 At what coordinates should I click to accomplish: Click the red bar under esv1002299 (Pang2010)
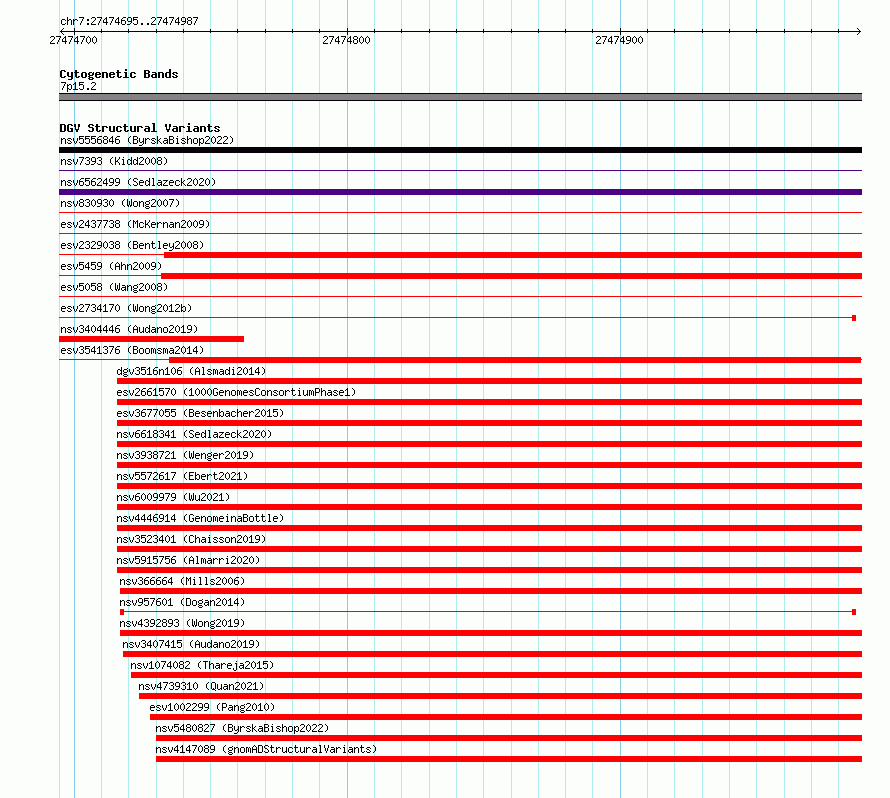(x=506, y=717)
